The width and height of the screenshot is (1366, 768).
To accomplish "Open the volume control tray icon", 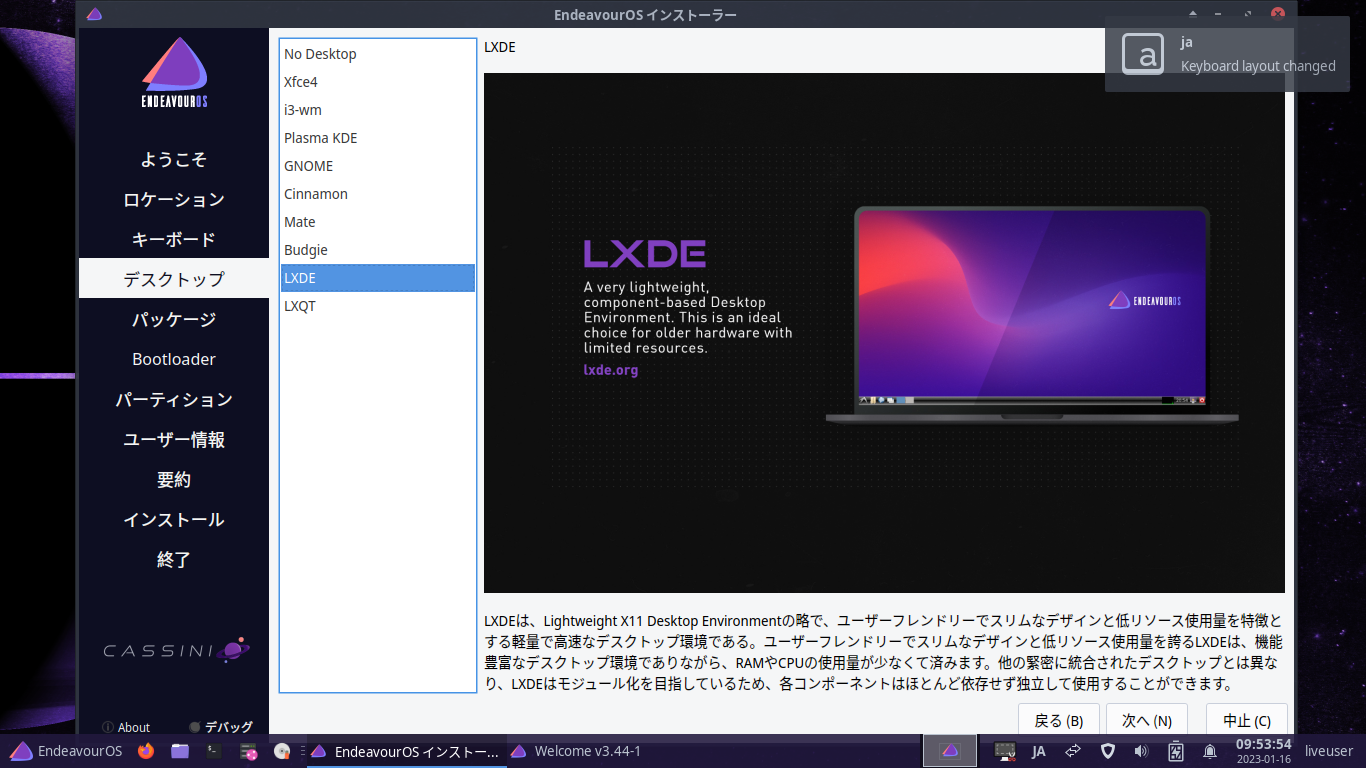I will pos(1141,751).
